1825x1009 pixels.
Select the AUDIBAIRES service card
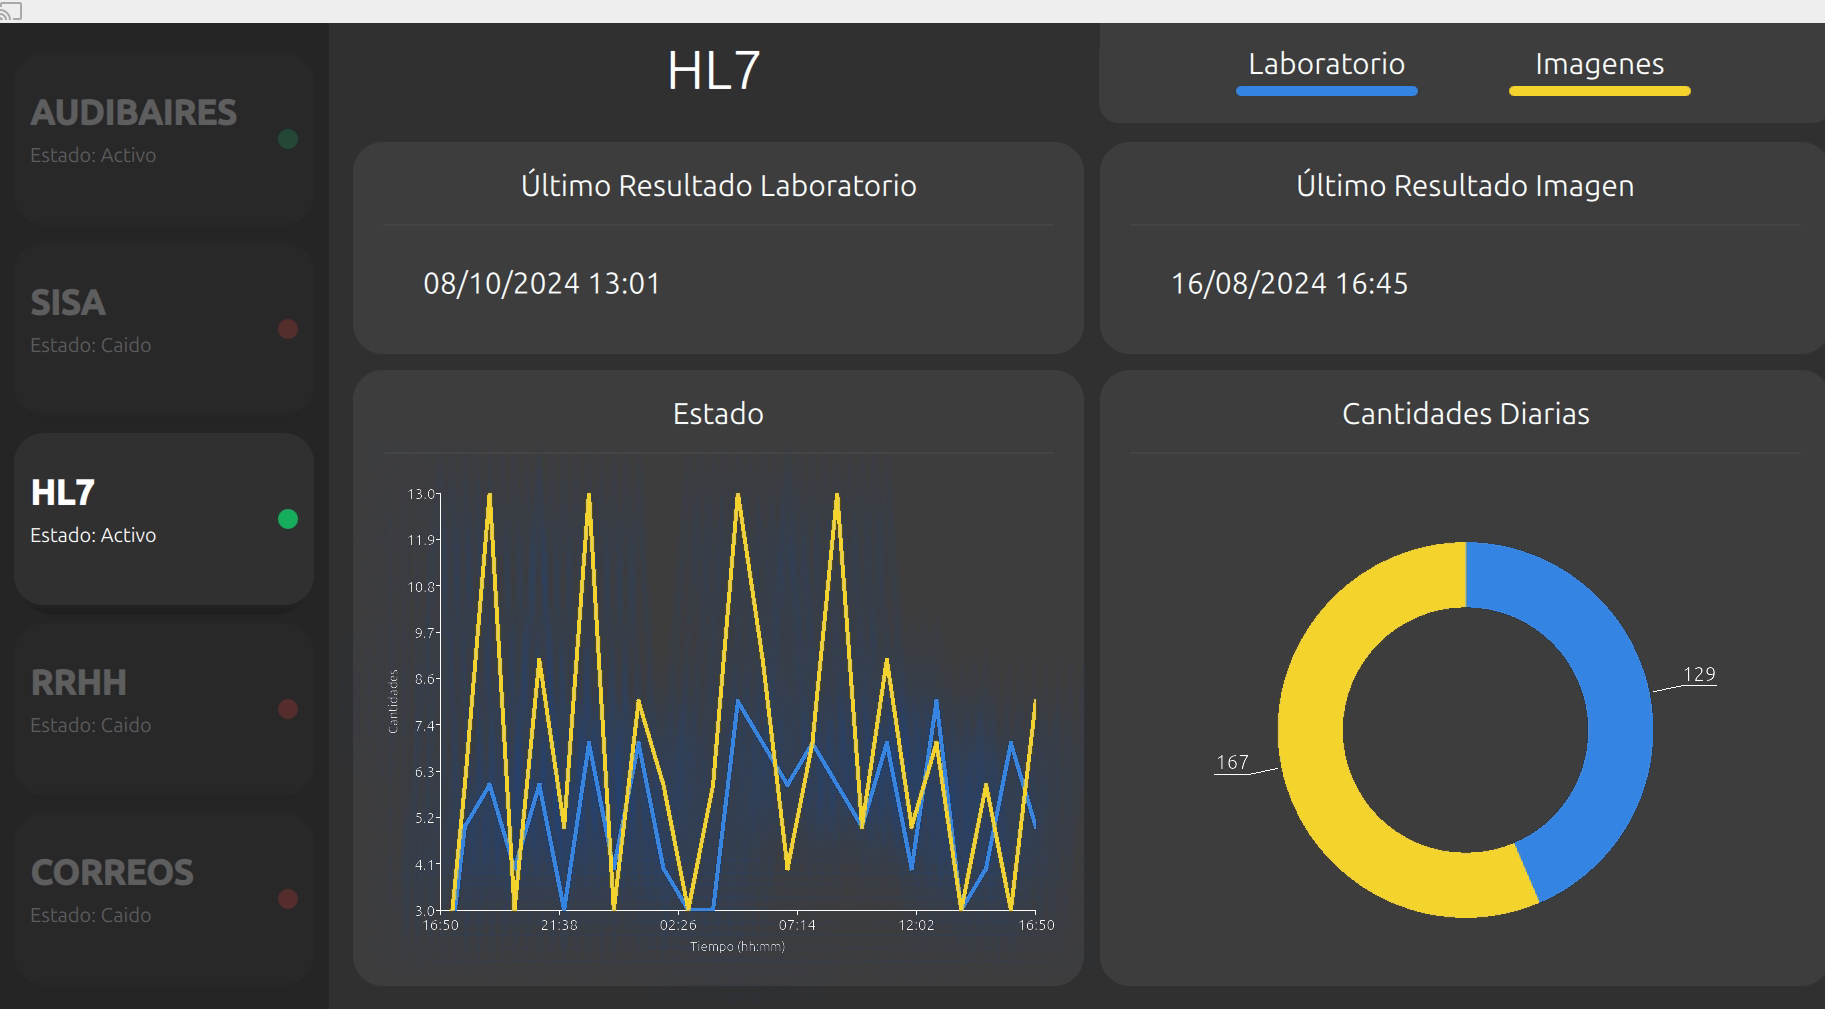pyautogui.click(x=164, y=138)
